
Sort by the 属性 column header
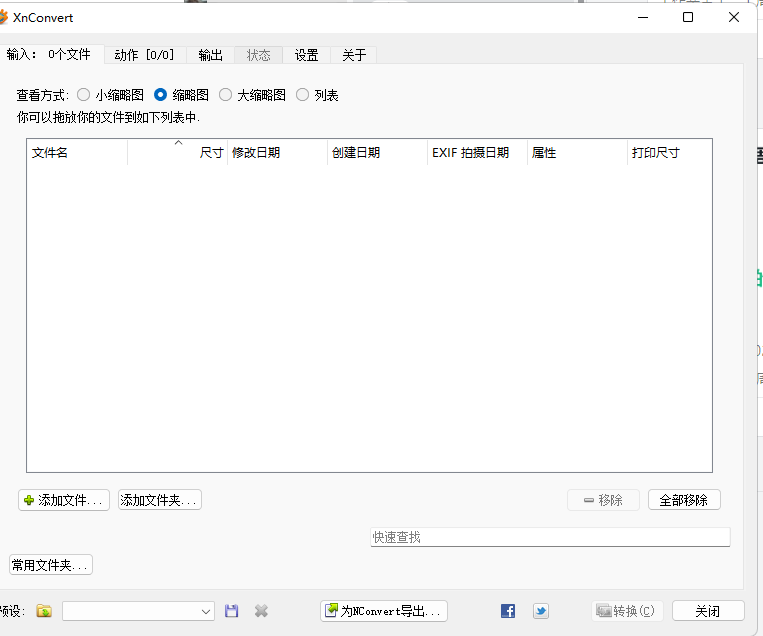578,152
